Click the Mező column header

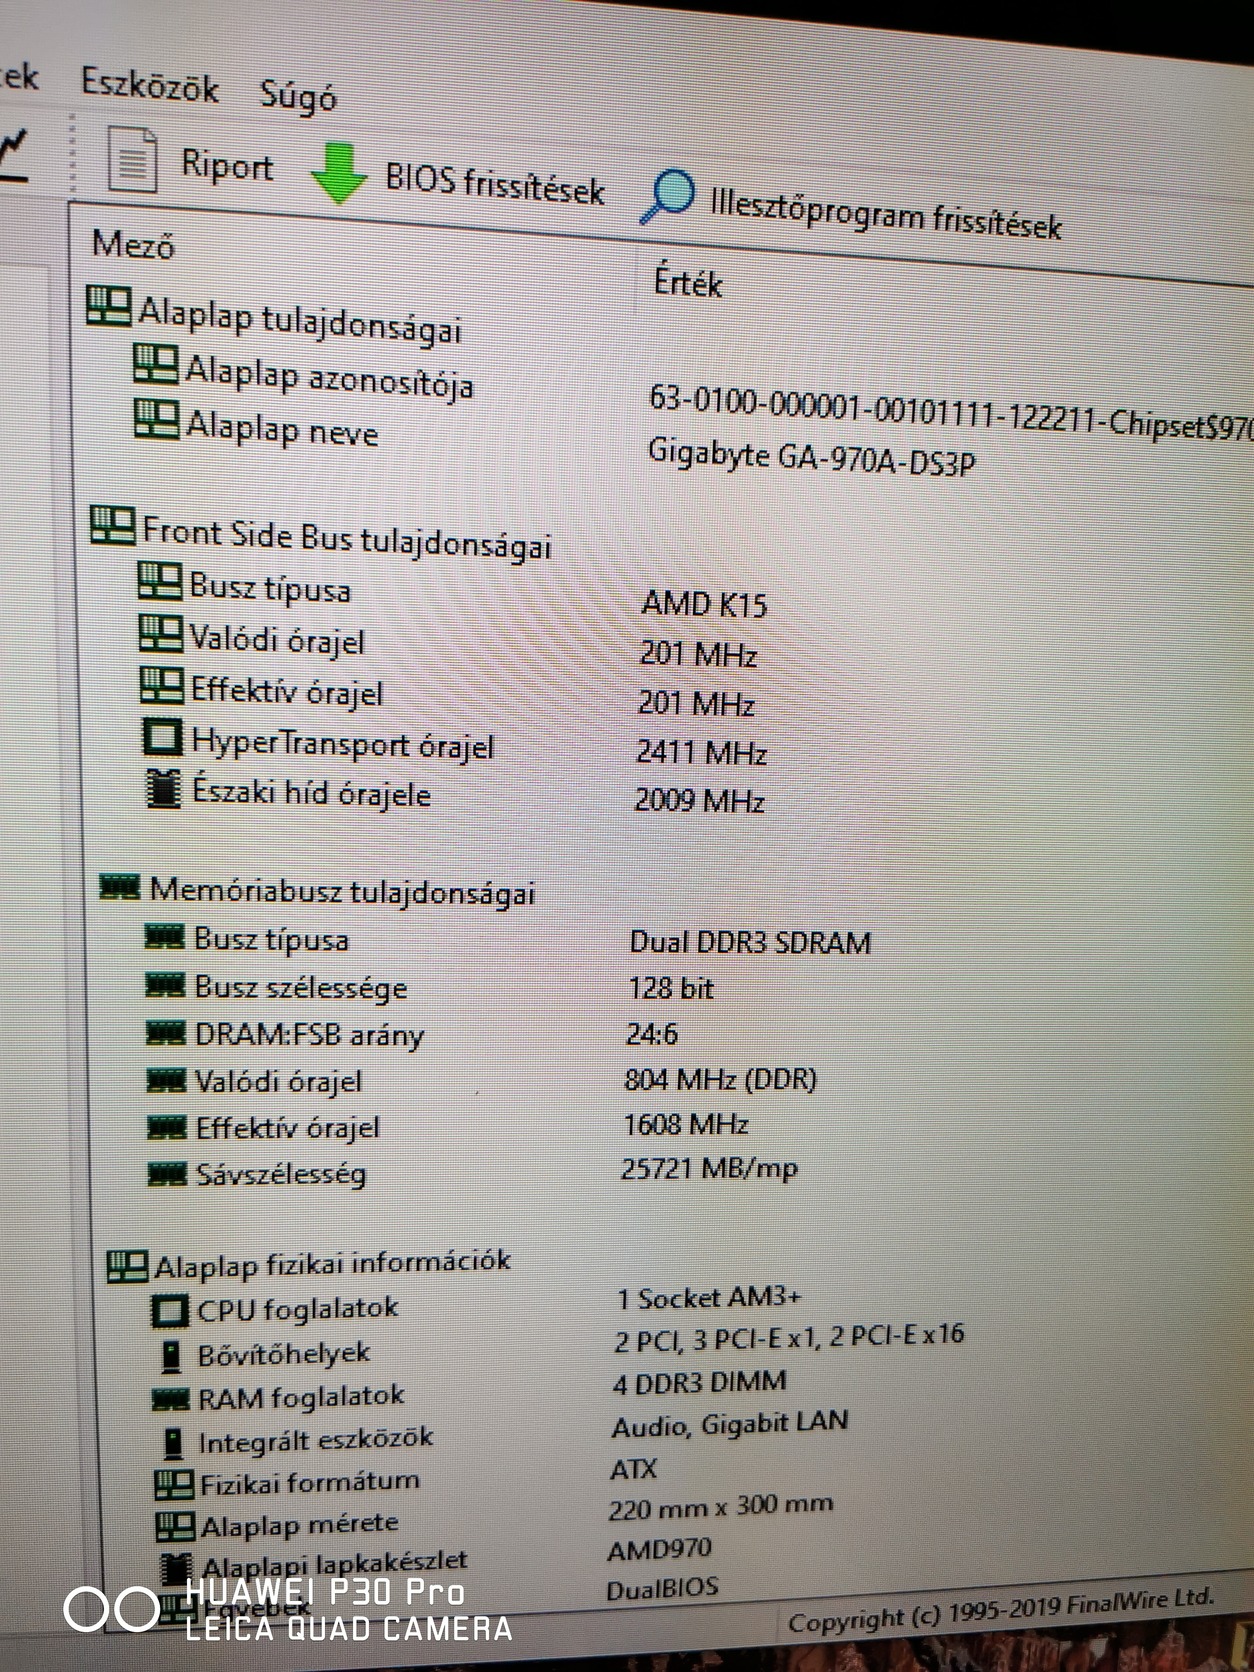[133, 243]
